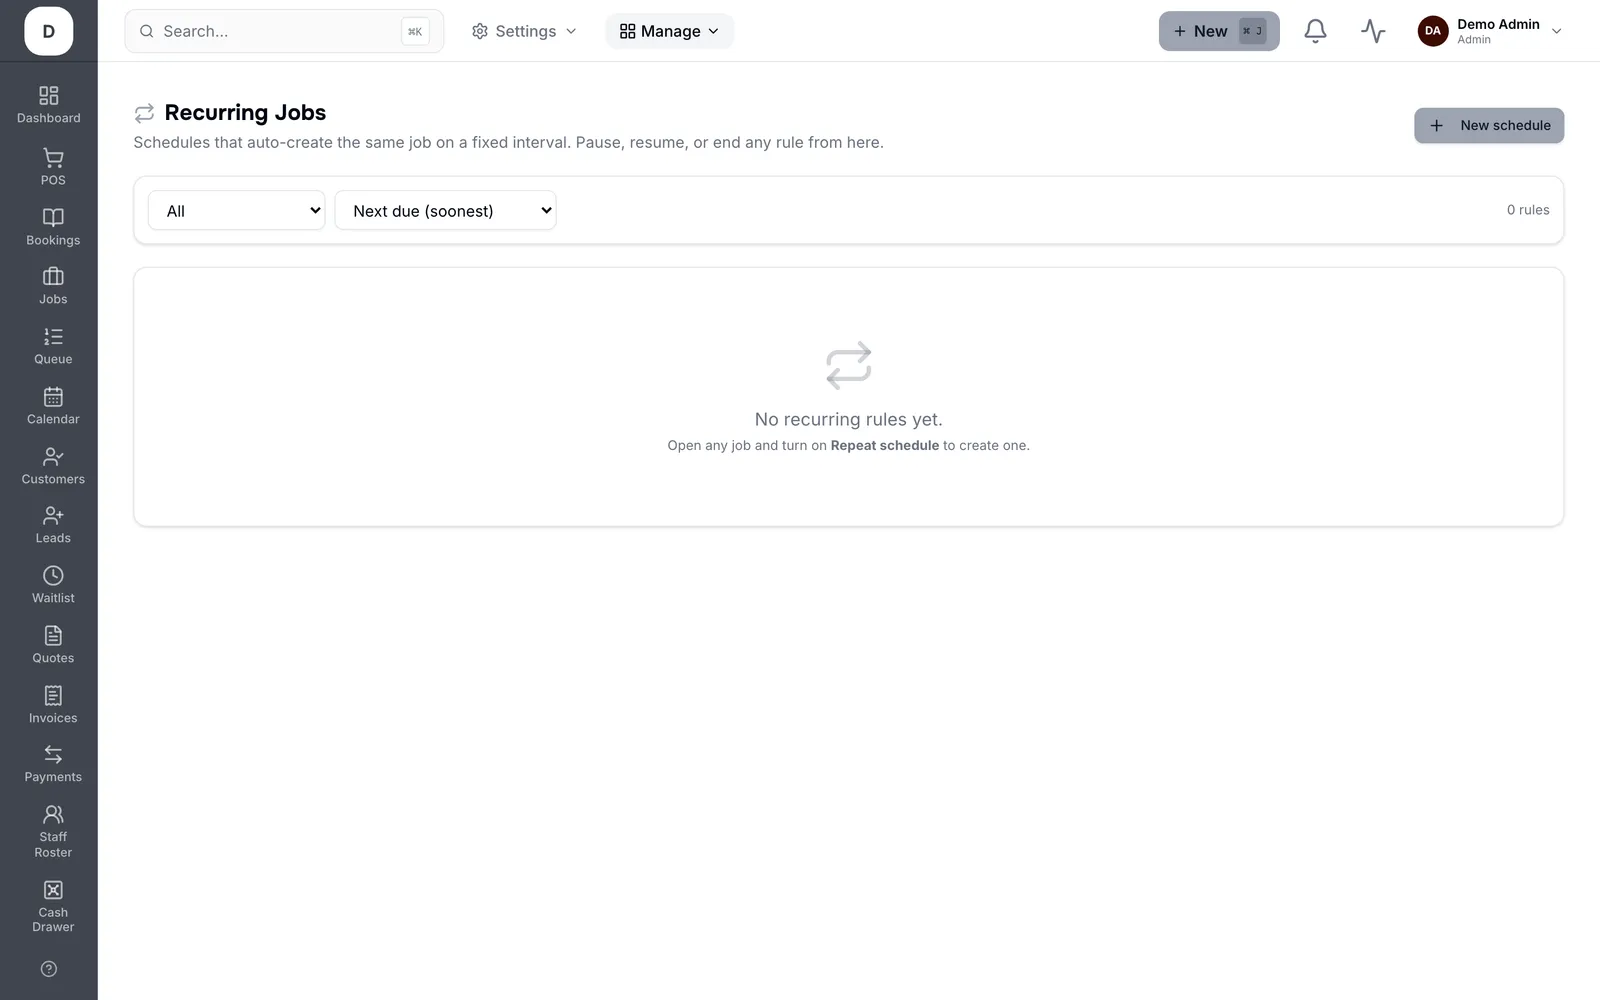Go to Customers section
1600x1000 pixels.
[x=53, y=466]
